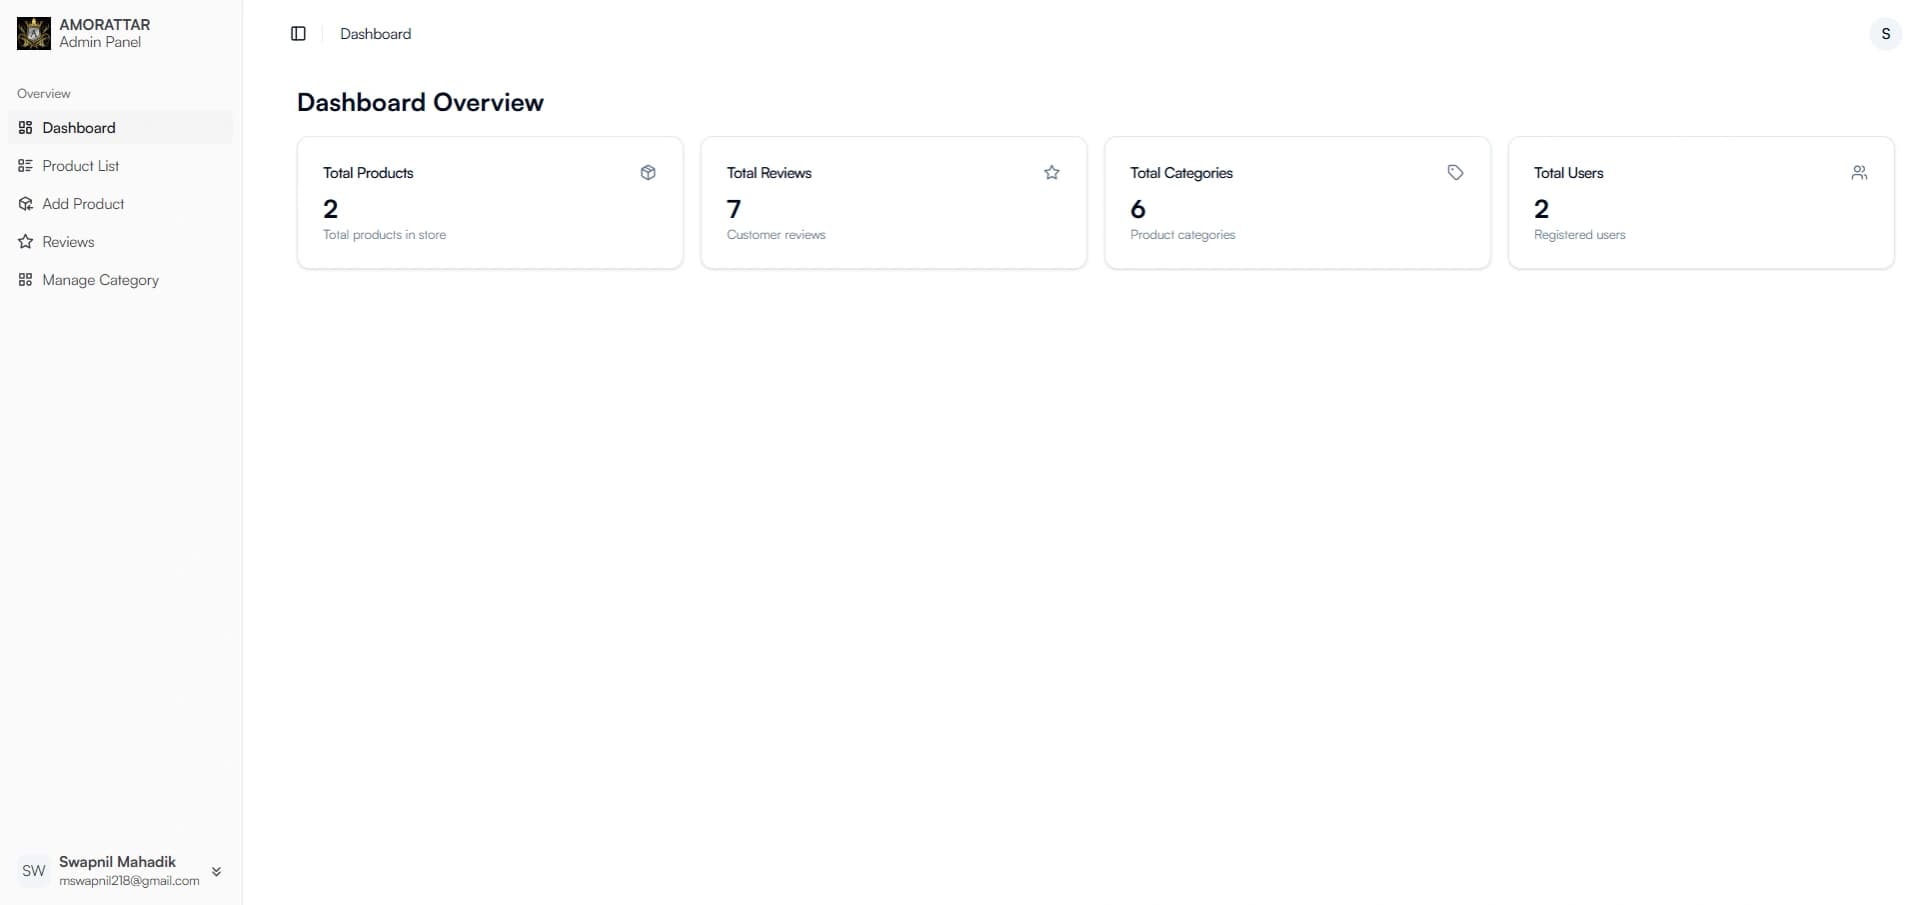Click the SW user avatar badge
Image resolution: width=1920 pixels, height=905 pixels.
click(x=34, y=871)
